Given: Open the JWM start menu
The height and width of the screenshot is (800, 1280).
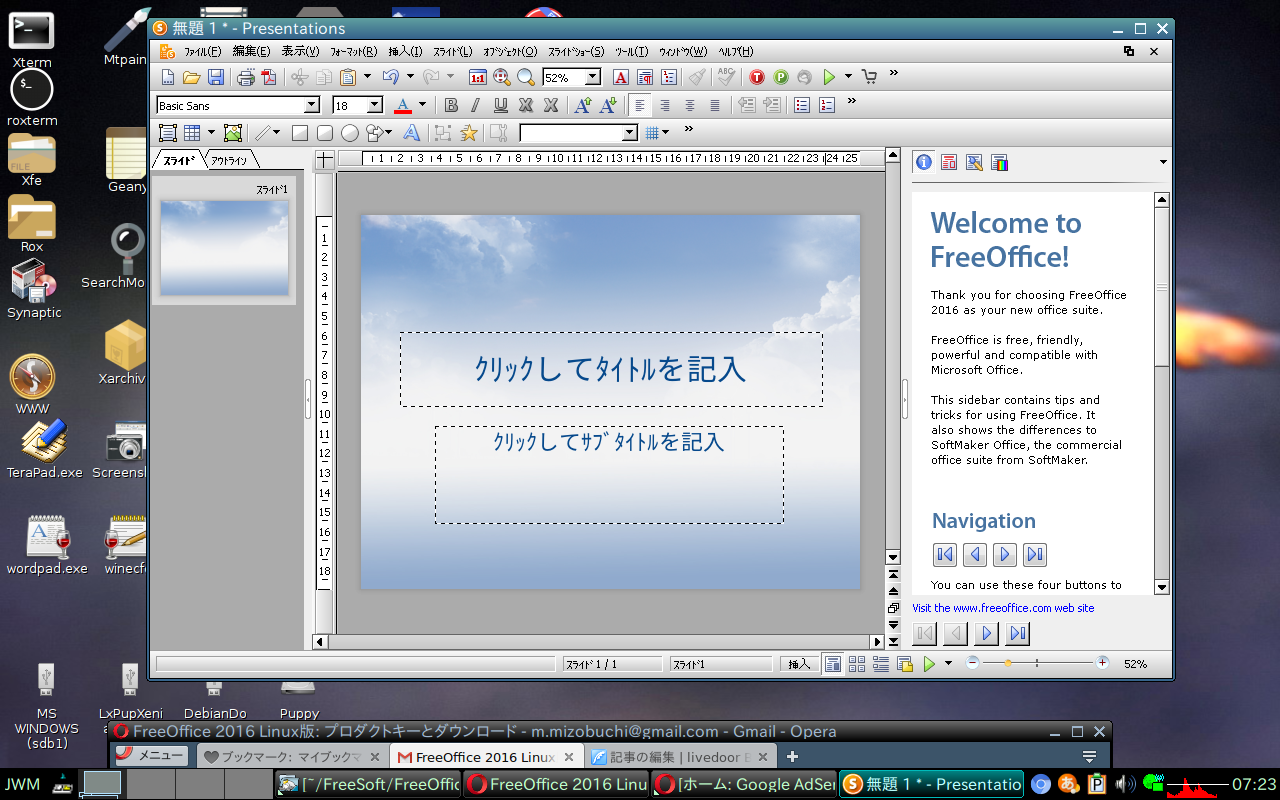Looking at the screenshot, I should point(23,784).
